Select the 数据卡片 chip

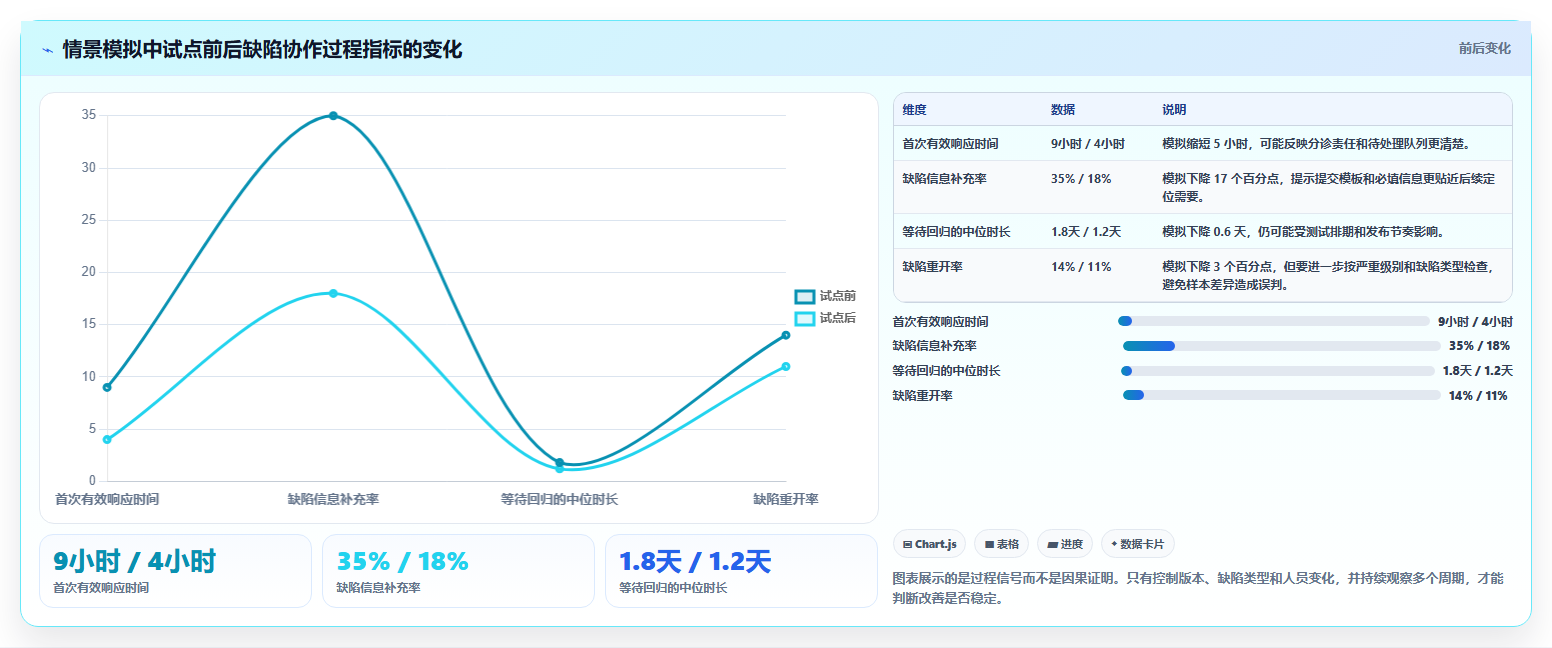(x=1137, y=544)
